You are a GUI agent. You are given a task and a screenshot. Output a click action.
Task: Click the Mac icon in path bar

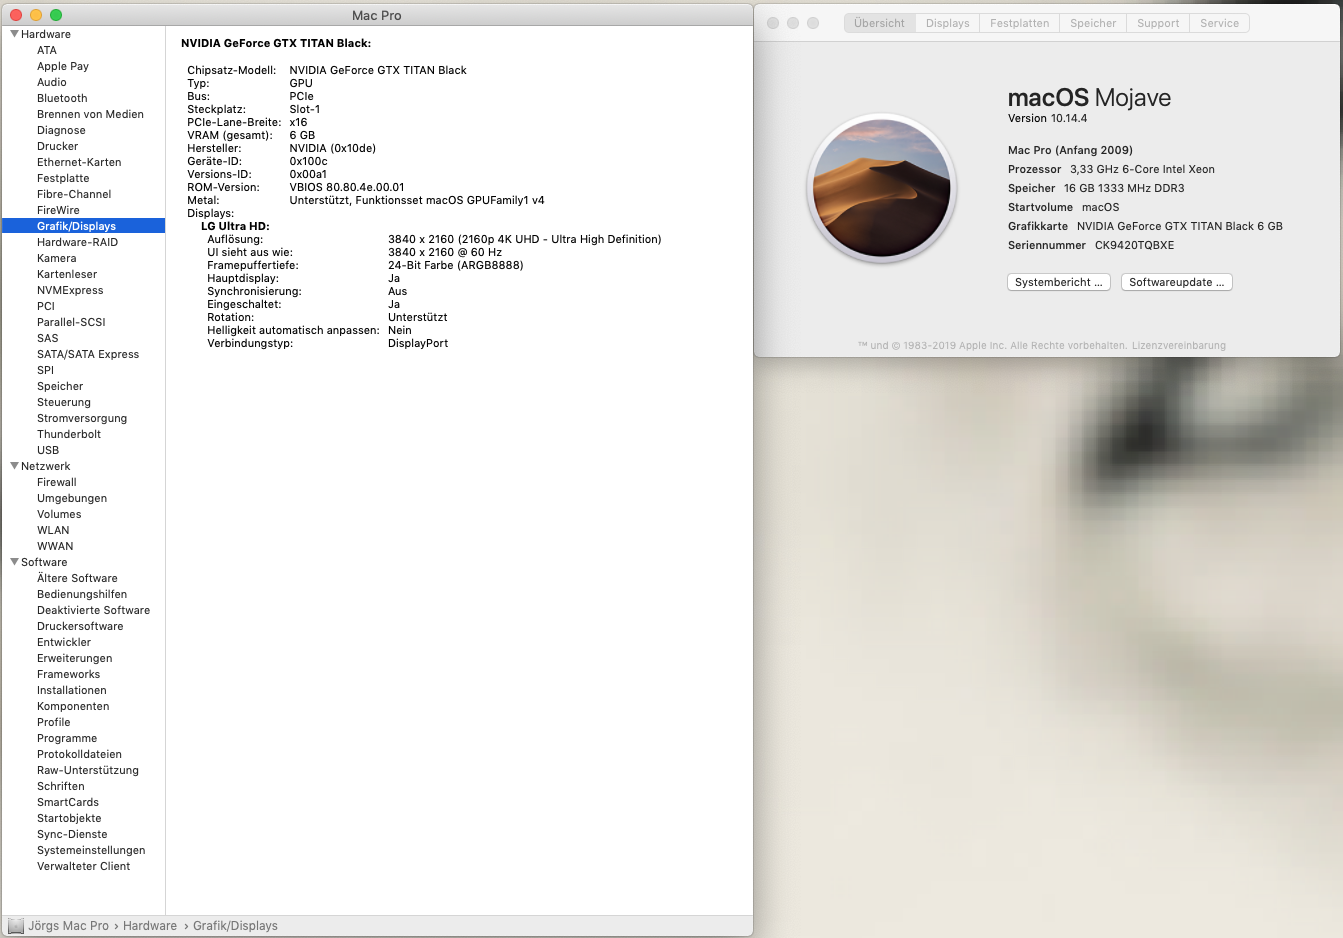point(15,926)
